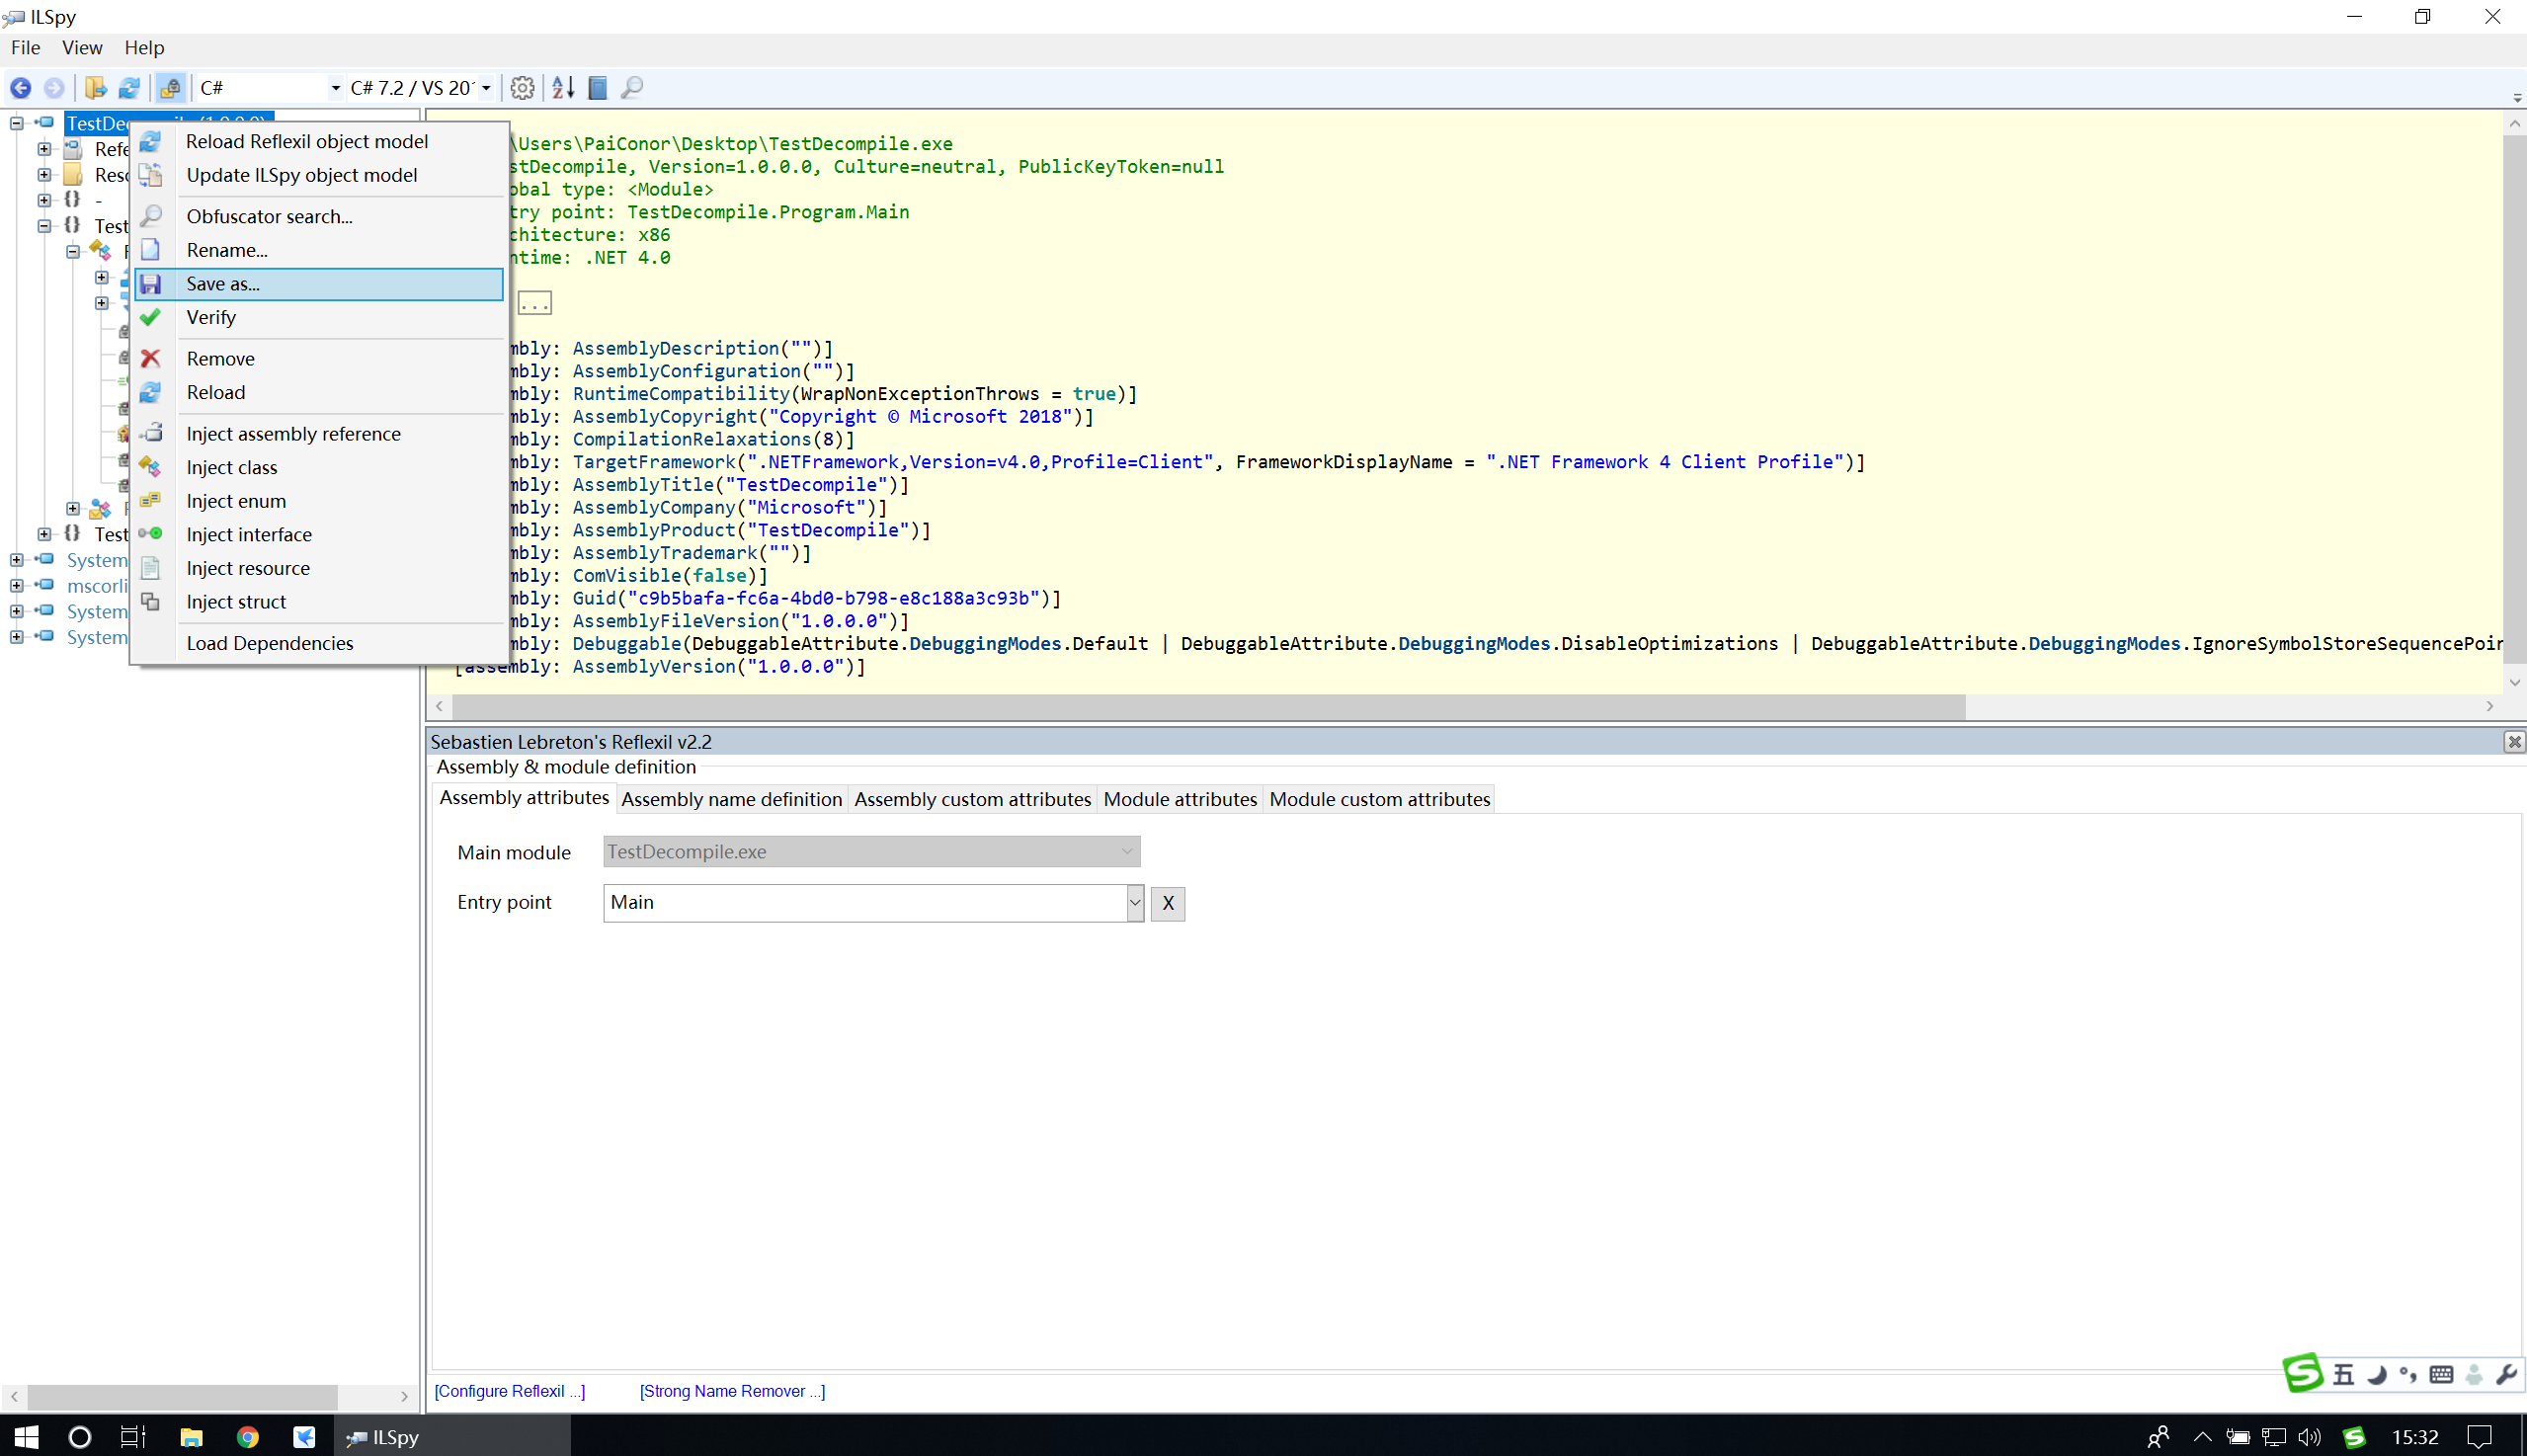This screenshot has height=1456, width=2527.
Task: Open the Configure Reflexil link
Action: point(509,1391)
